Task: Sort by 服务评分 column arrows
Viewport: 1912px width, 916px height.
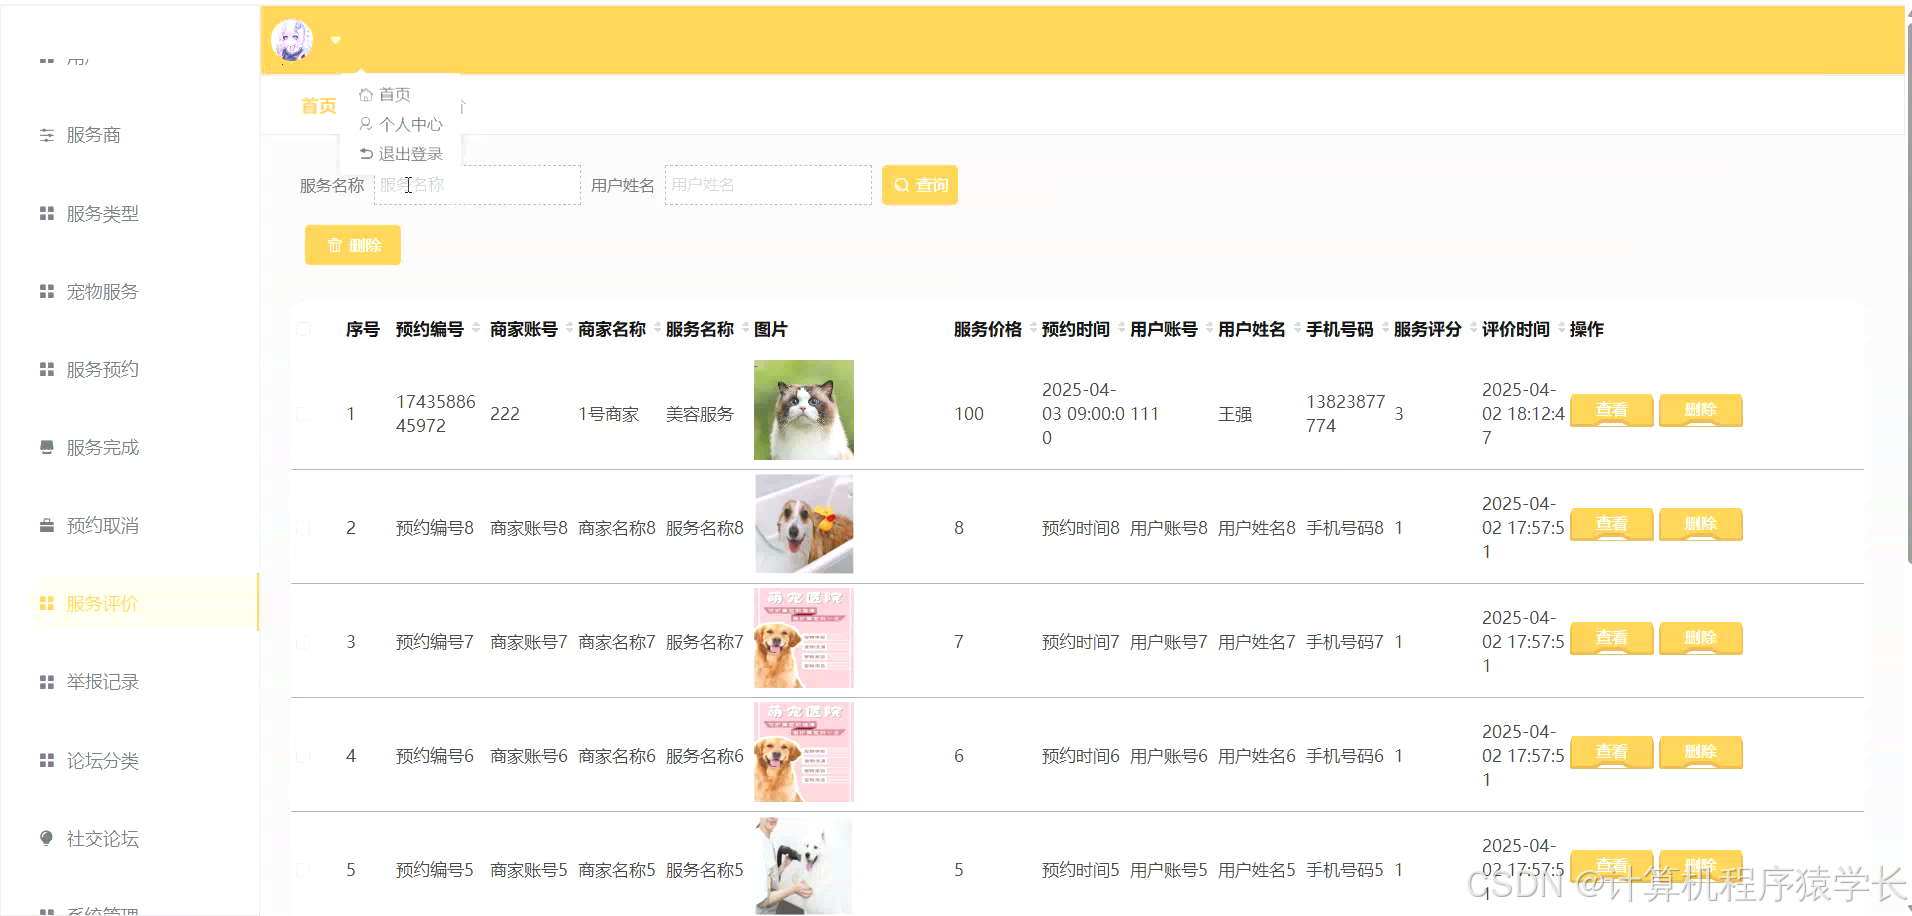Action: point(1473,328)
